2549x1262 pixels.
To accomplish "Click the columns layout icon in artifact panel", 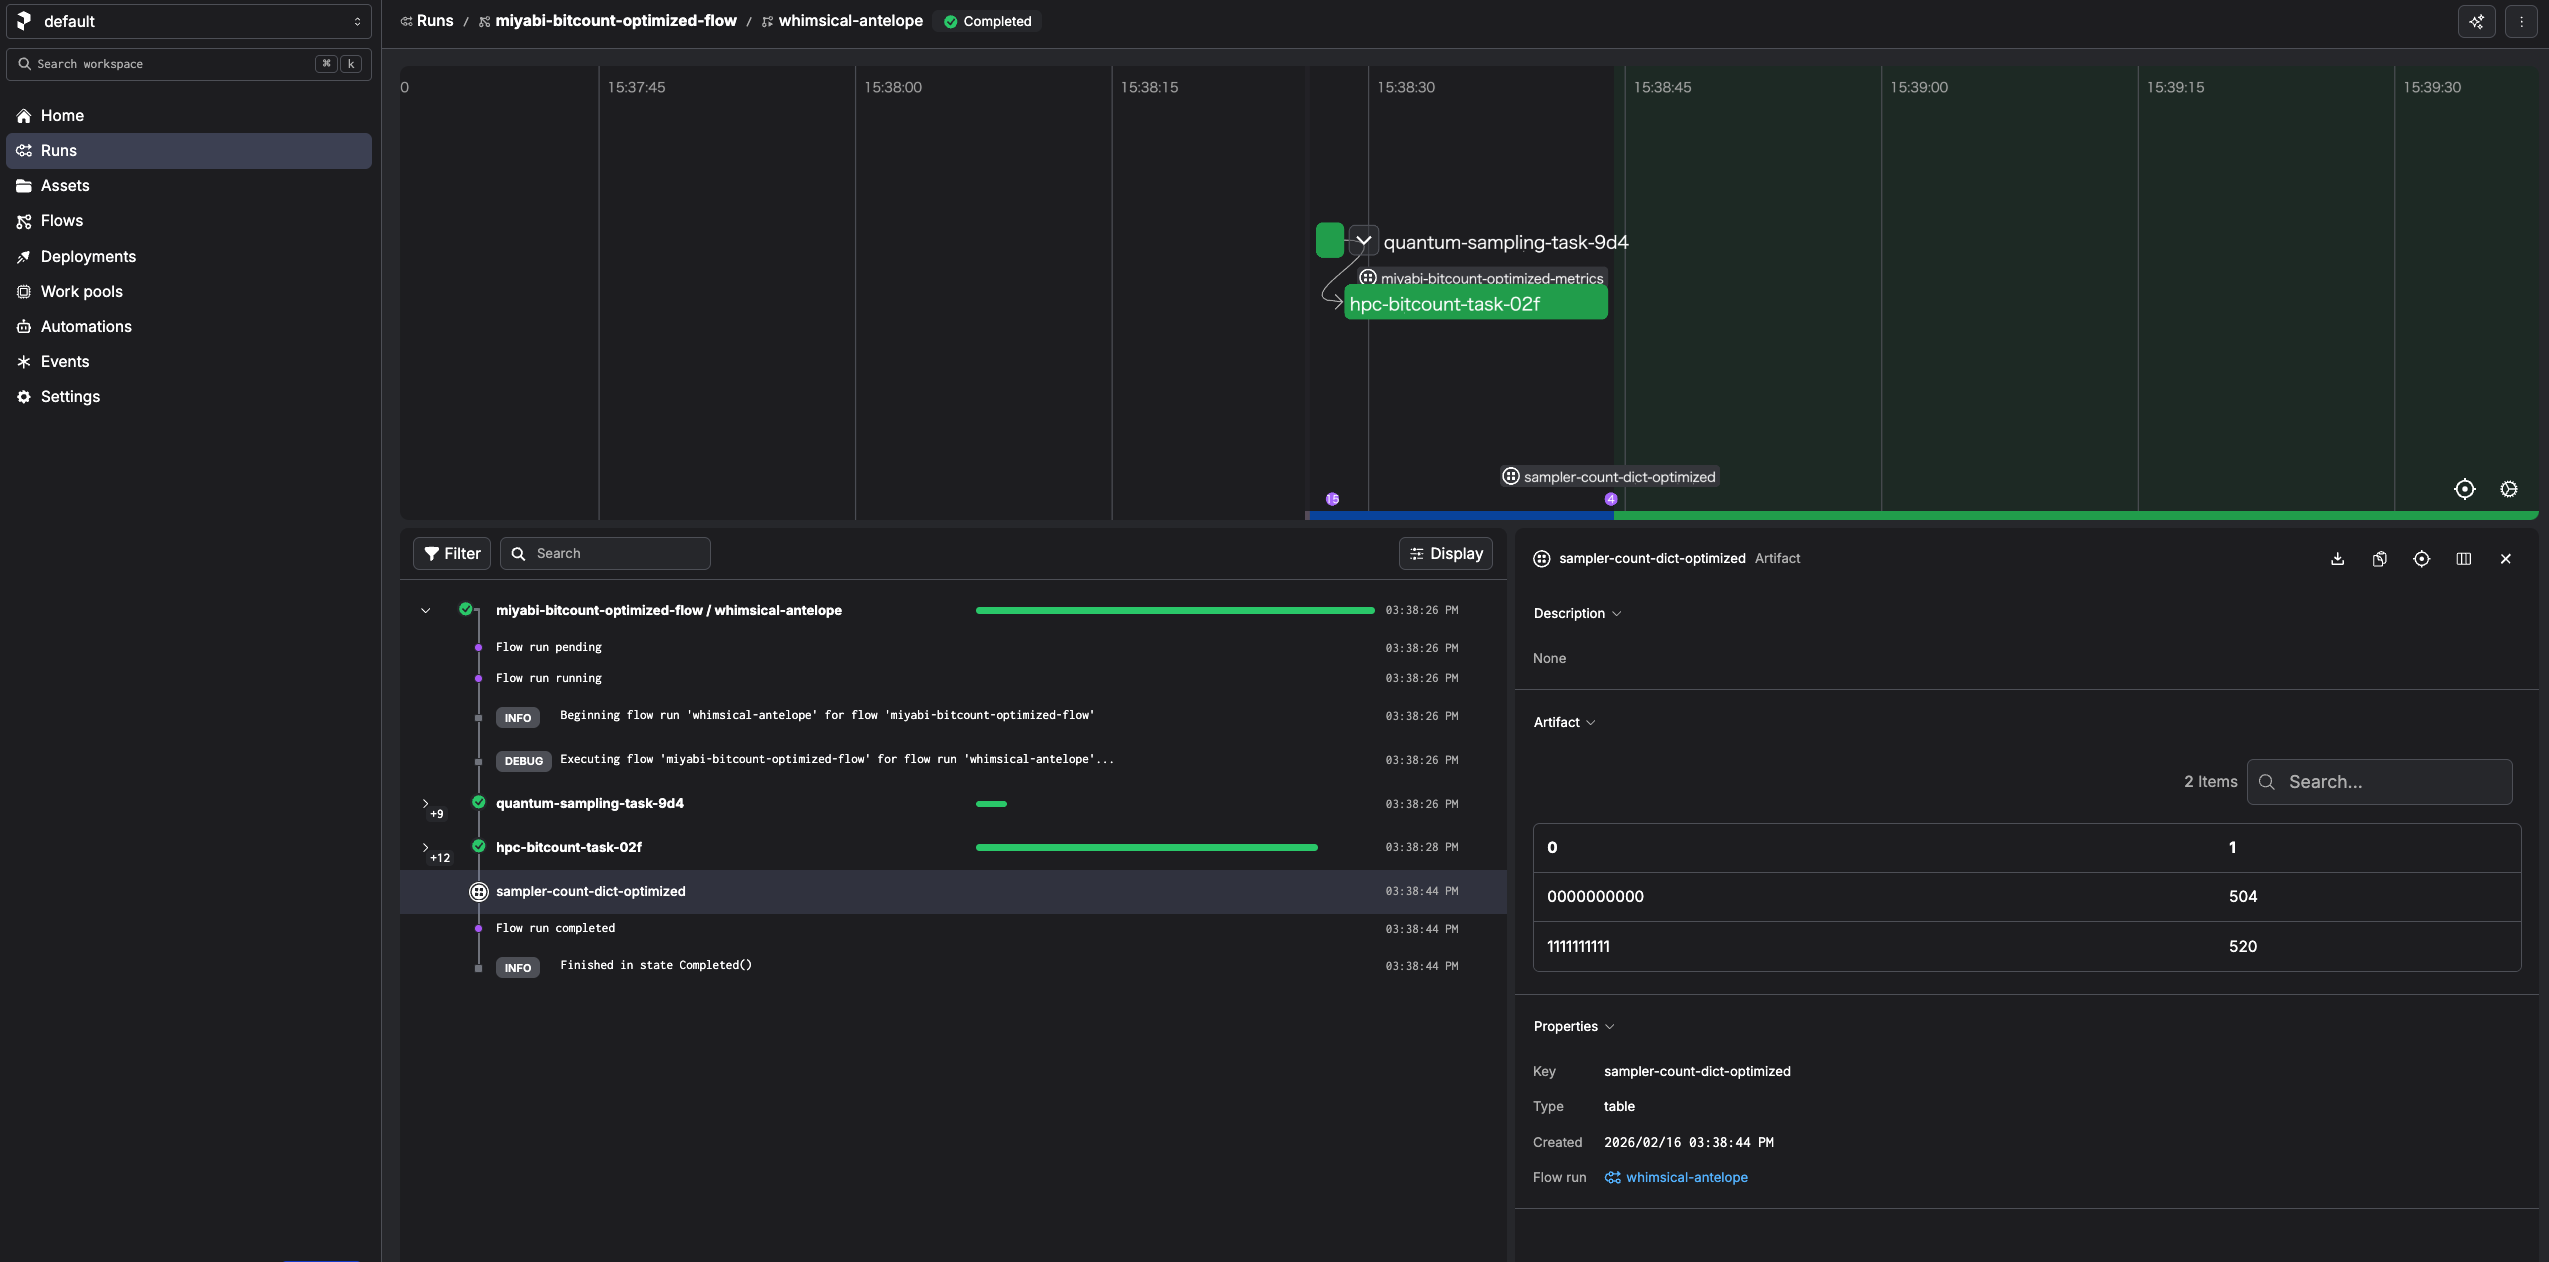I will pos(2463,559).
